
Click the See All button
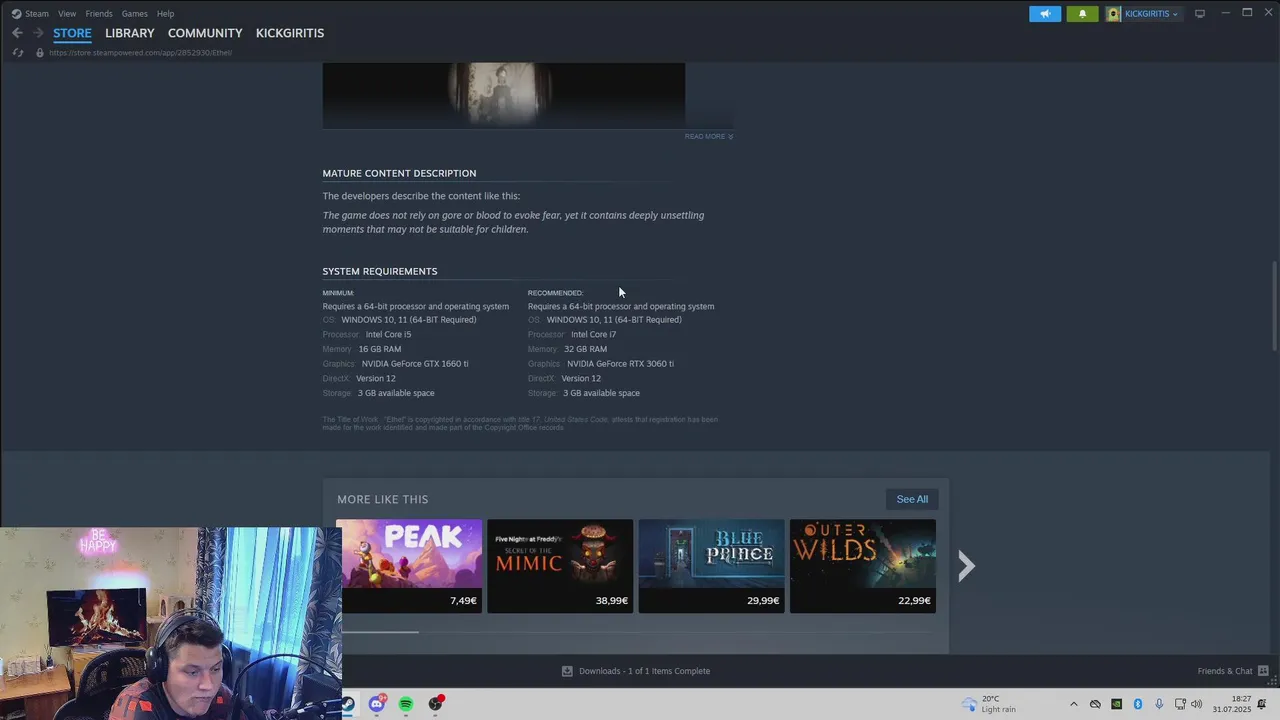pyautogui.click(x=912, y=499)
